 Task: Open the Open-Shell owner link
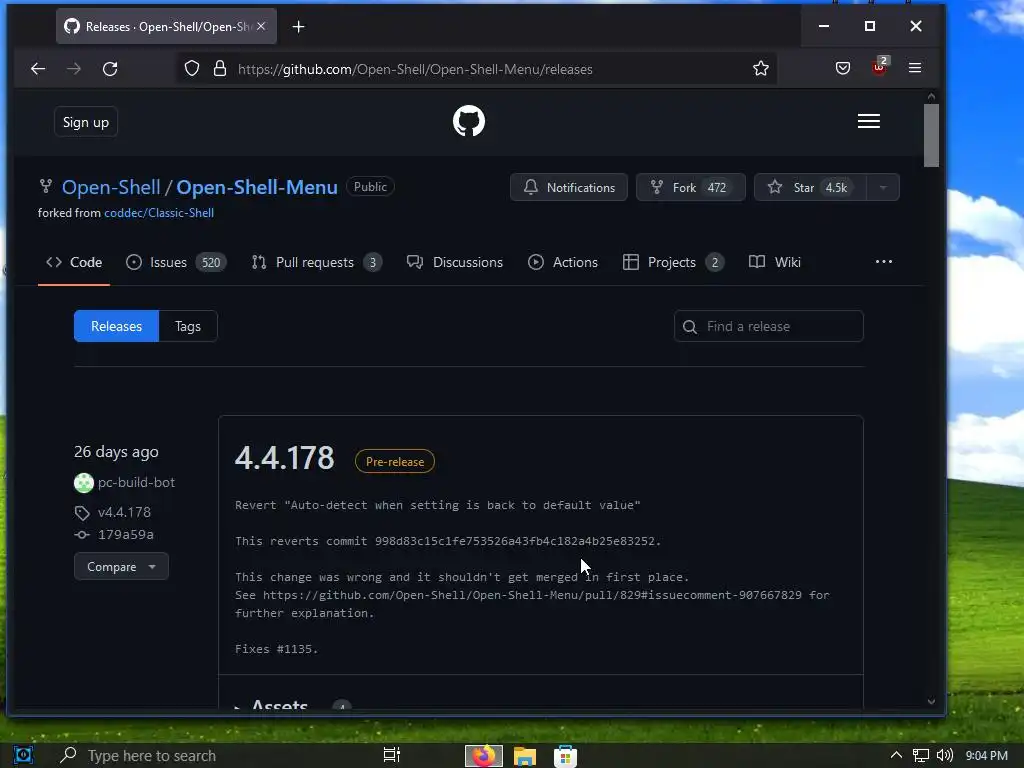pos(111,187)
